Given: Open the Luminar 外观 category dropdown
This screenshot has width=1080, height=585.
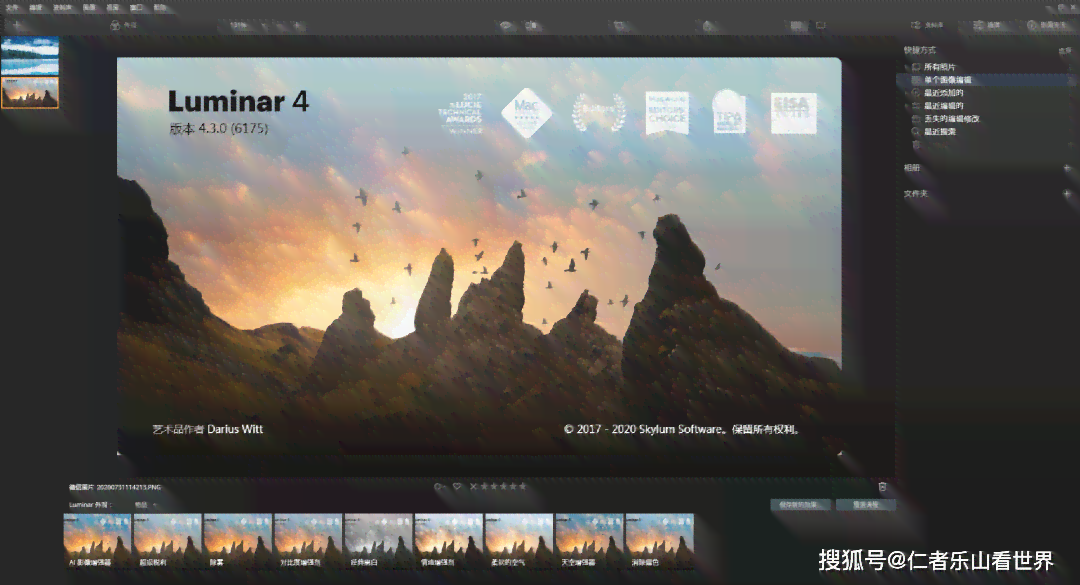Looking at the screenshot, I should pos(145,505).
